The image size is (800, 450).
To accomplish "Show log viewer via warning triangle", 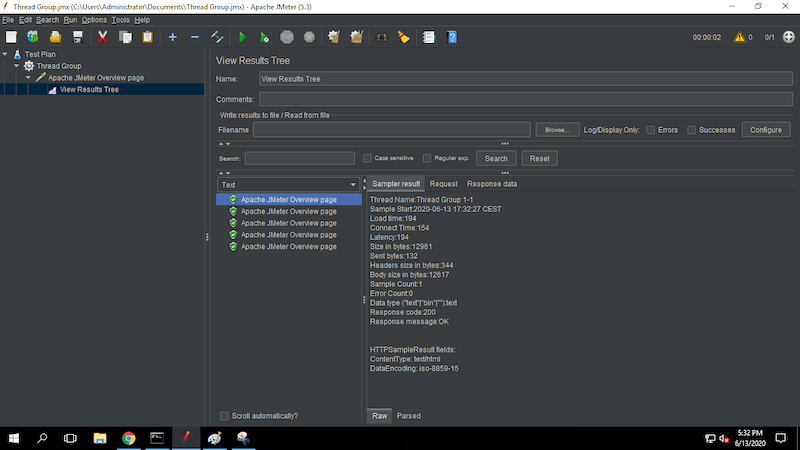I will click(739, 37).
